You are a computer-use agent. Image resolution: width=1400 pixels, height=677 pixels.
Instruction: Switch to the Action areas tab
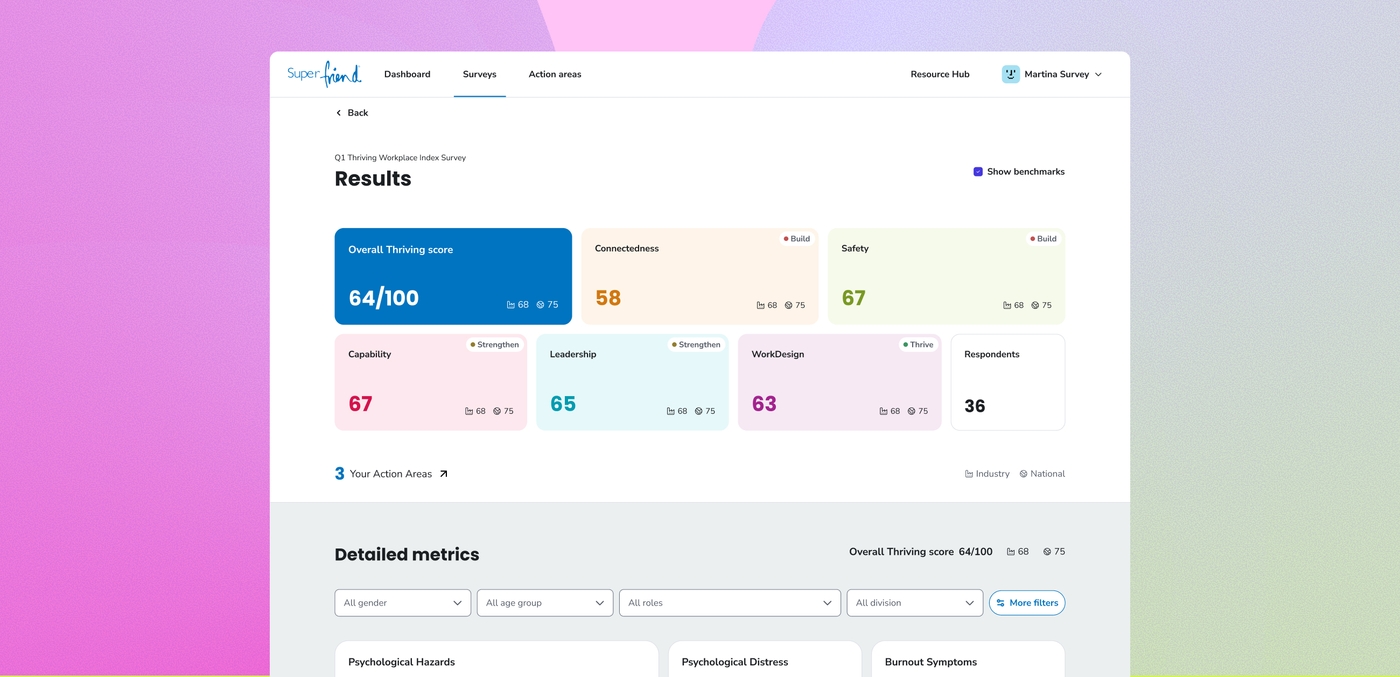555,74
